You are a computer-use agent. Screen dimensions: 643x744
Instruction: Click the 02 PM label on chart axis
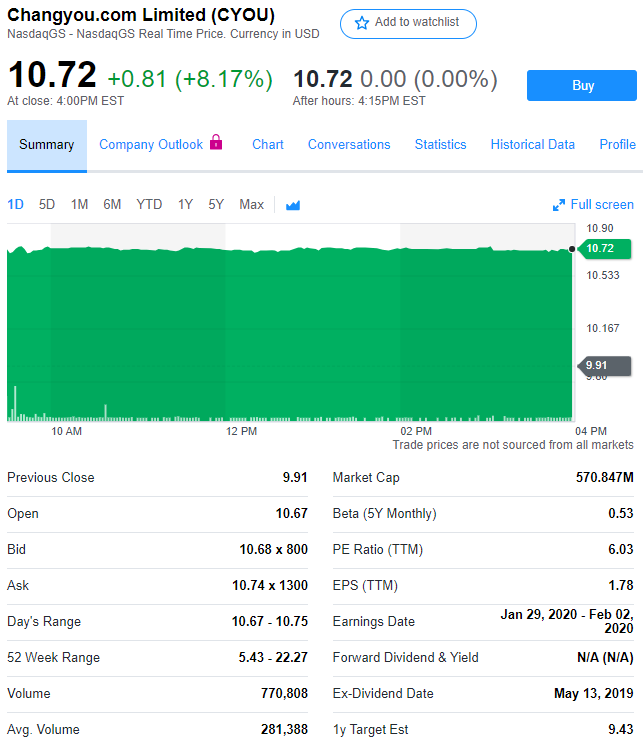tap(416, 431)
